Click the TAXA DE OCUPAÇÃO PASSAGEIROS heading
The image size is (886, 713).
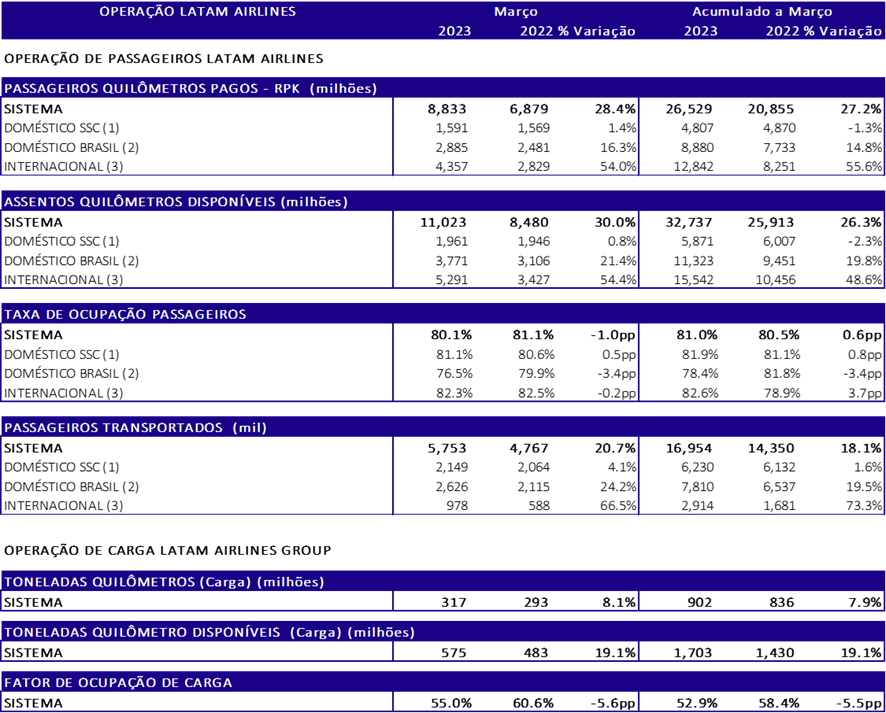(x=125, y=314)
